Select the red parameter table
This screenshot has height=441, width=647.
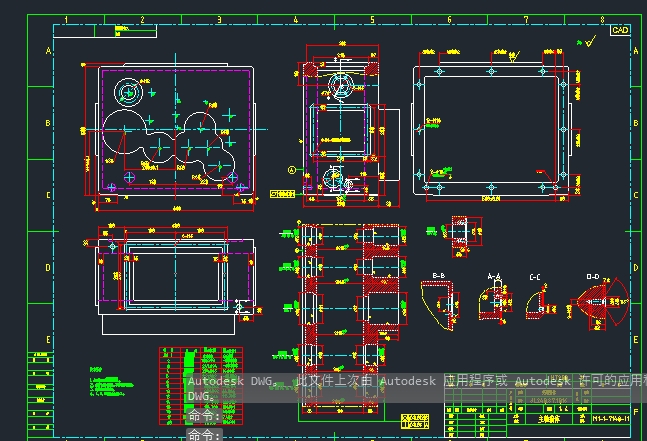(201, 386)
